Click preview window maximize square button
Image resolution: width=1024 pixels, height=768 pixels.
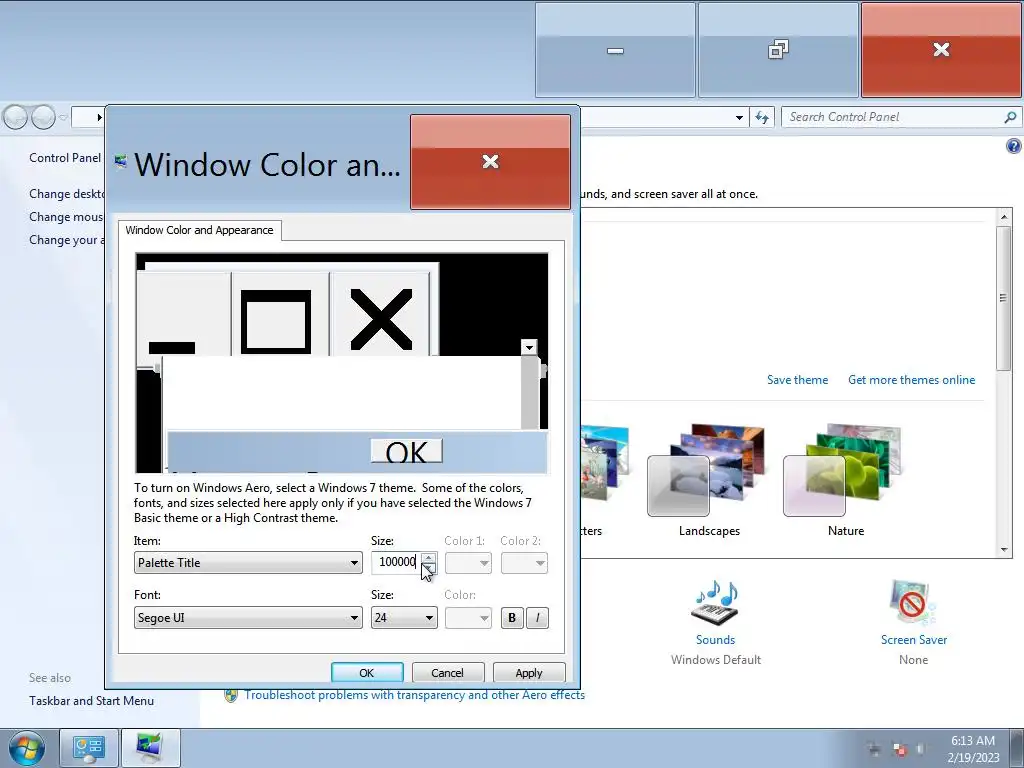[280, 317]
